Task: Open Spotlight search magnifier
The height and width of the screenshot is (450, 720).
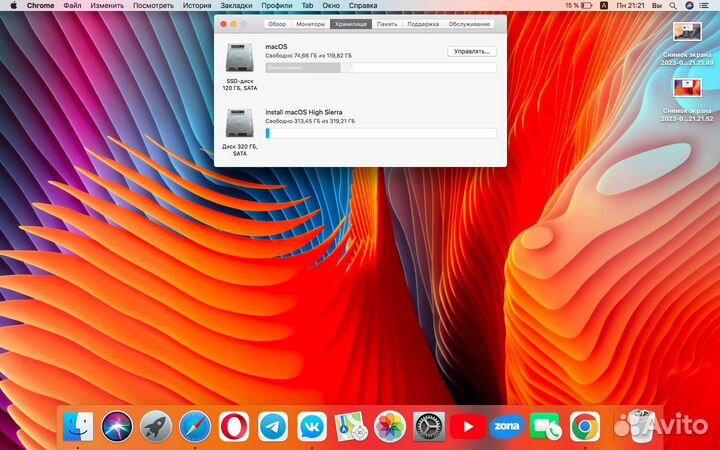Action: tap(673, 6)
